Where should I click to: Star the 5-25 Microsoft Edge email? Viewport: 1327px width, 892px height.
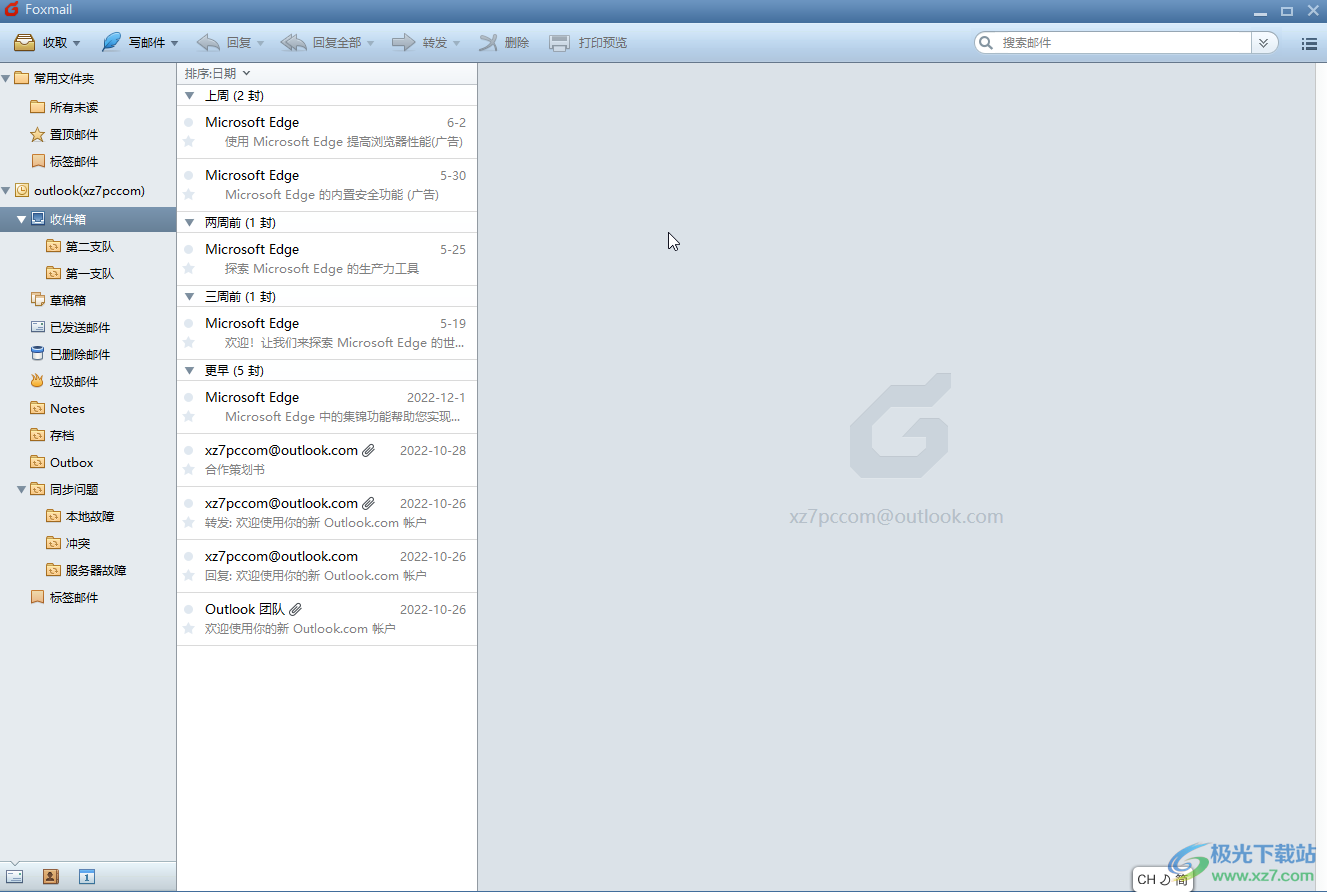[188, 268]
